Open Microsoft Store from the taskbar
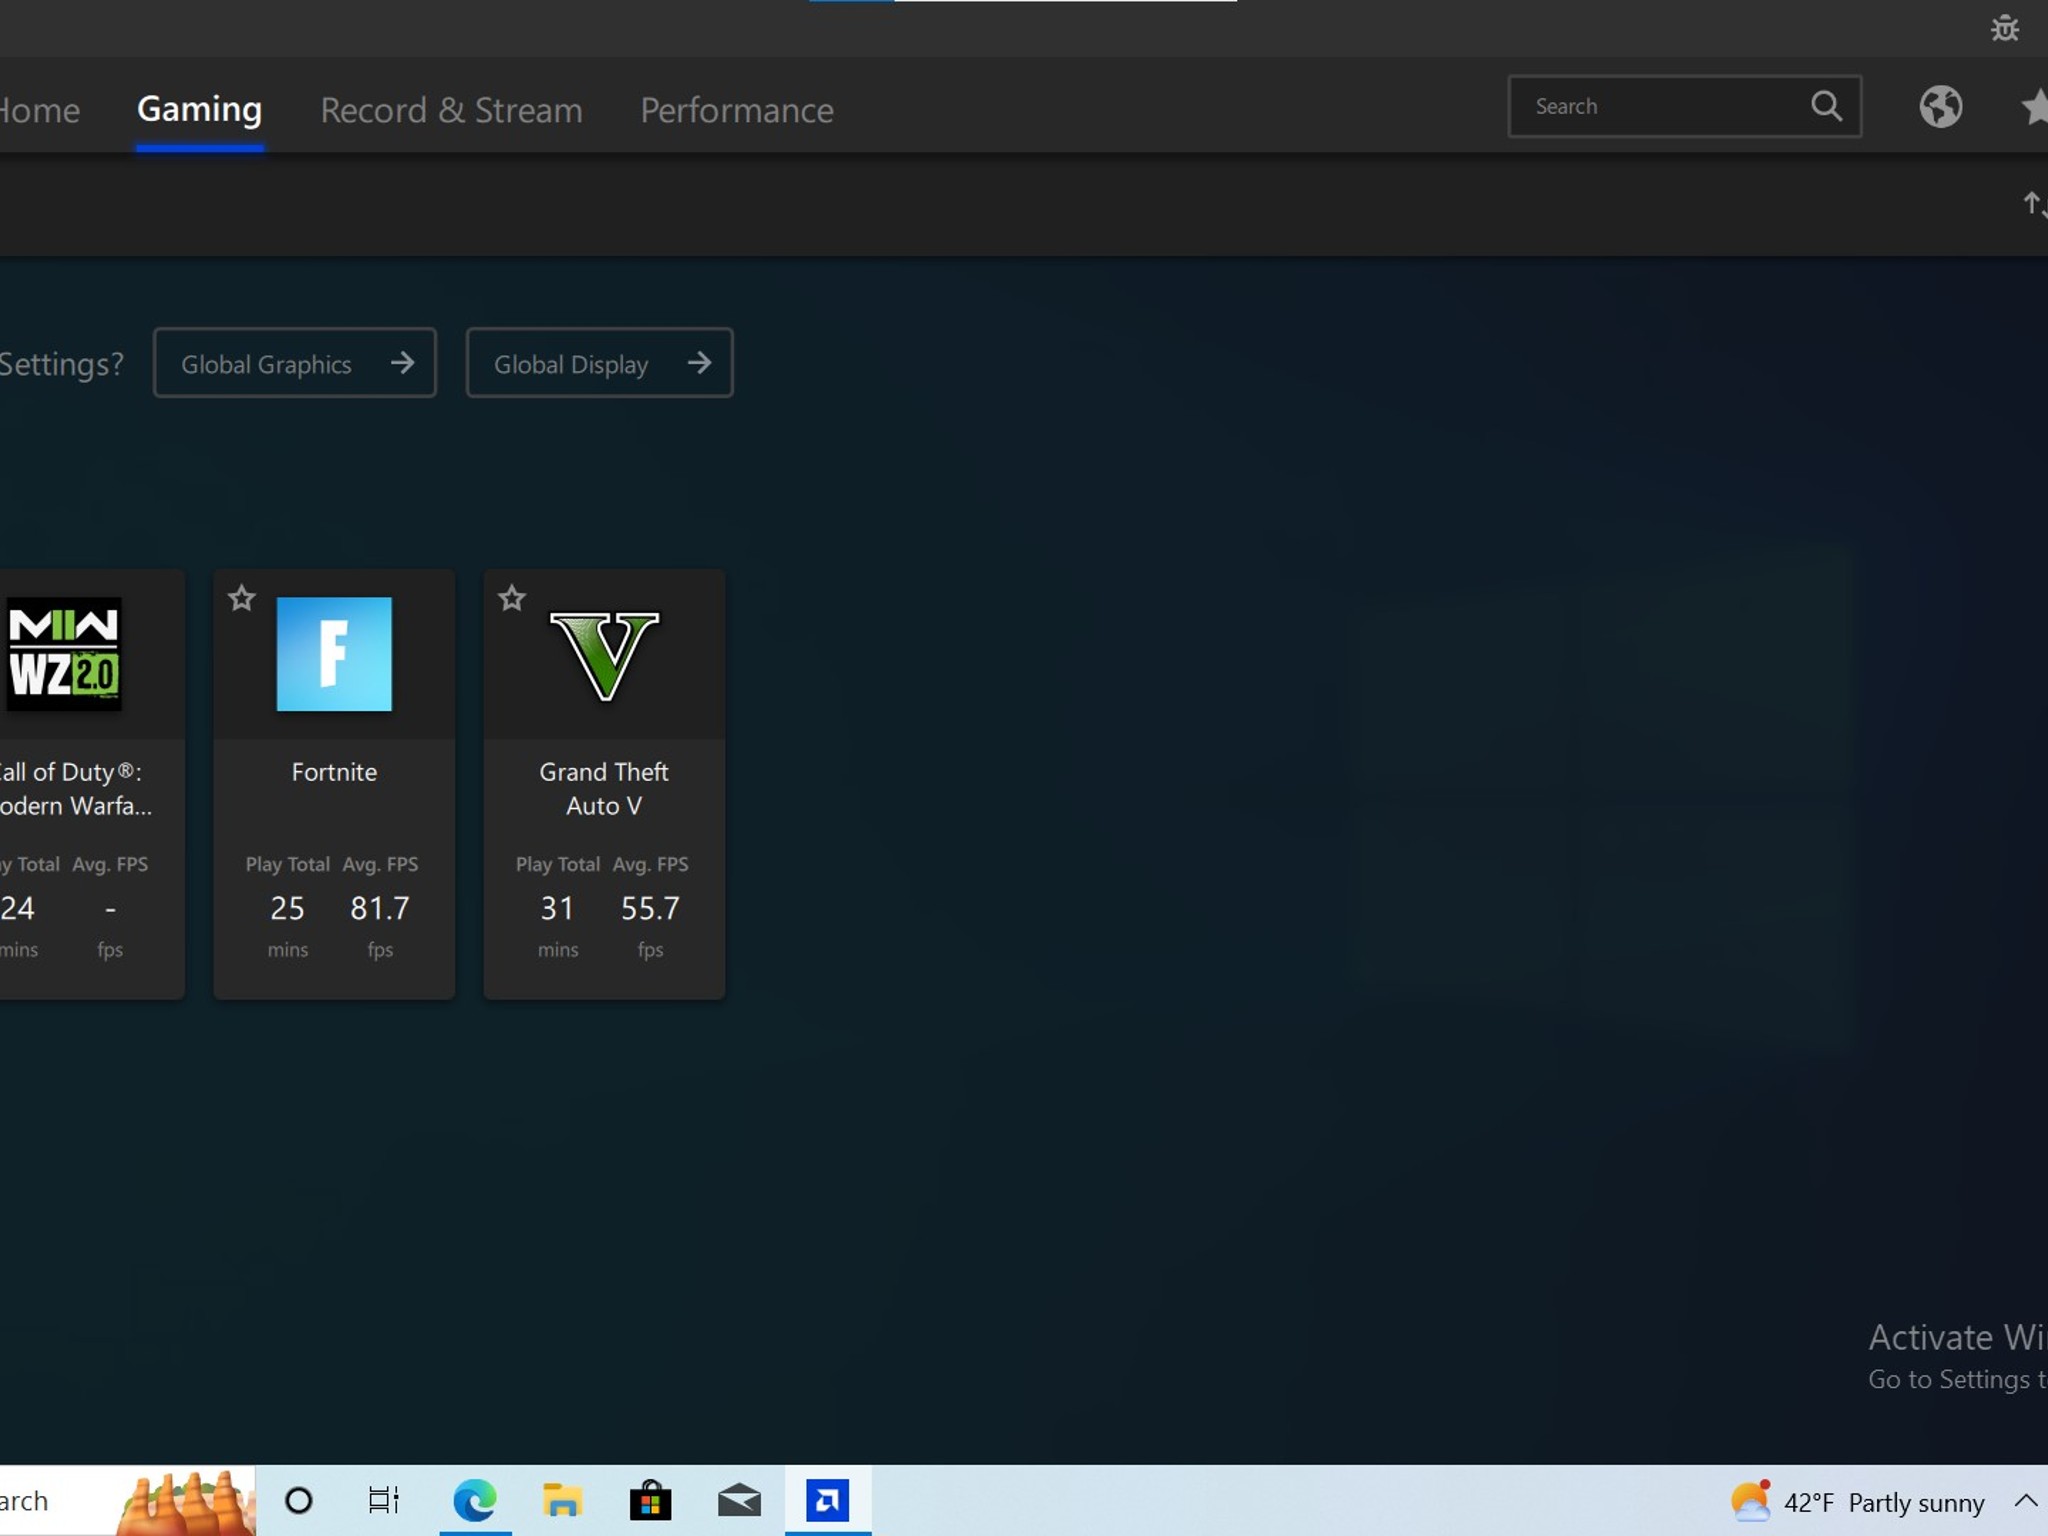Image resolution: width=2048 pixels, height=1536 pixels. [650, 1500]
